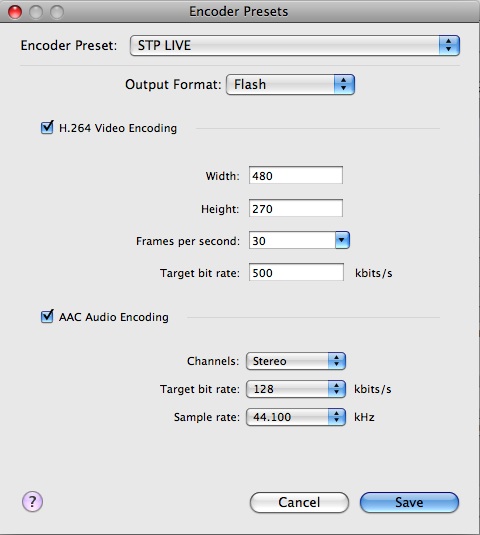Open the Stereo channels dropdown

point(296,361)
